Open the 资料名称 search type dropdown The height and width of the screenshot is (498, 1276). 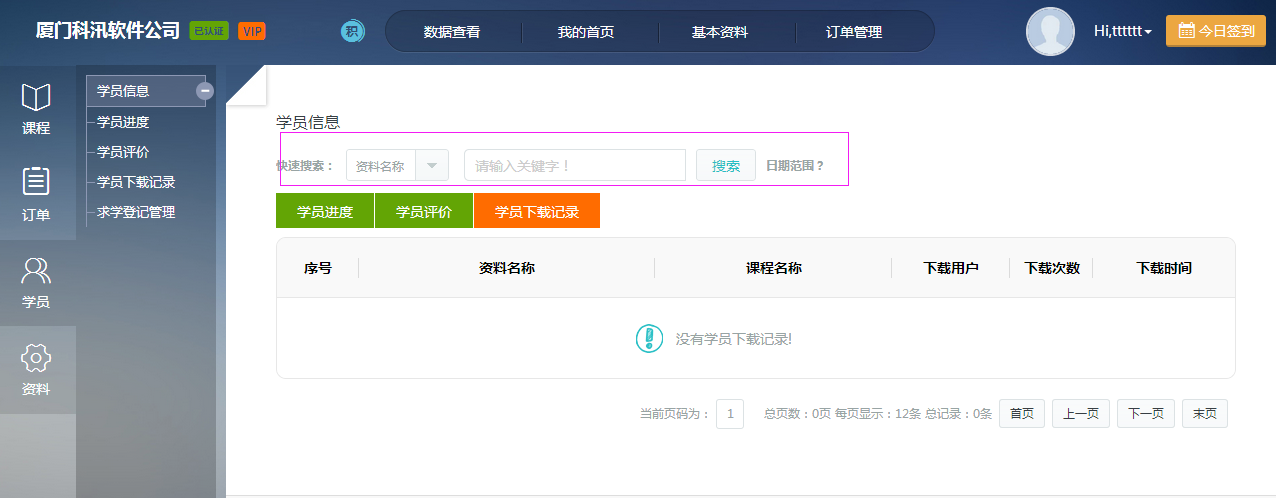(432, 166)
